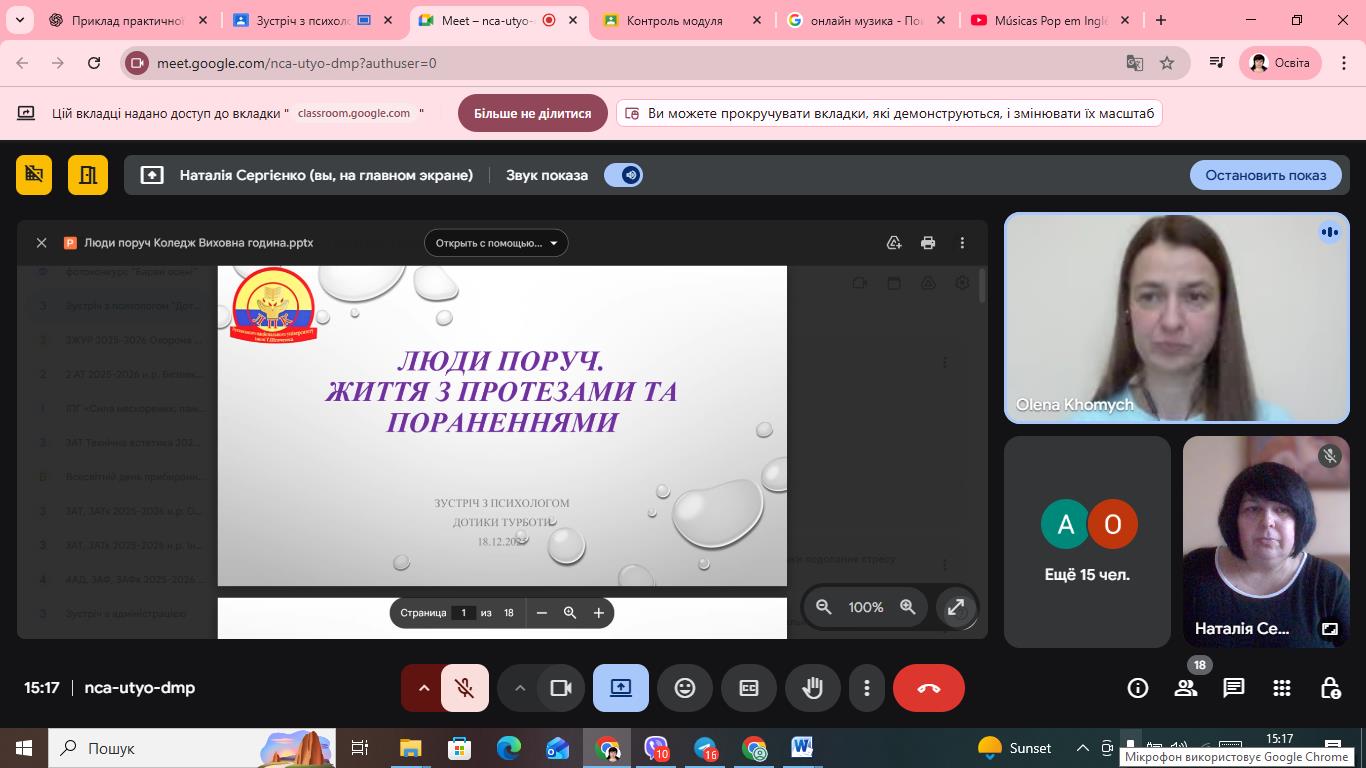The width and height of the screenshot is (1366, 768).
Task: Click 'Остановить показ' button
Action: point(1265,175)
